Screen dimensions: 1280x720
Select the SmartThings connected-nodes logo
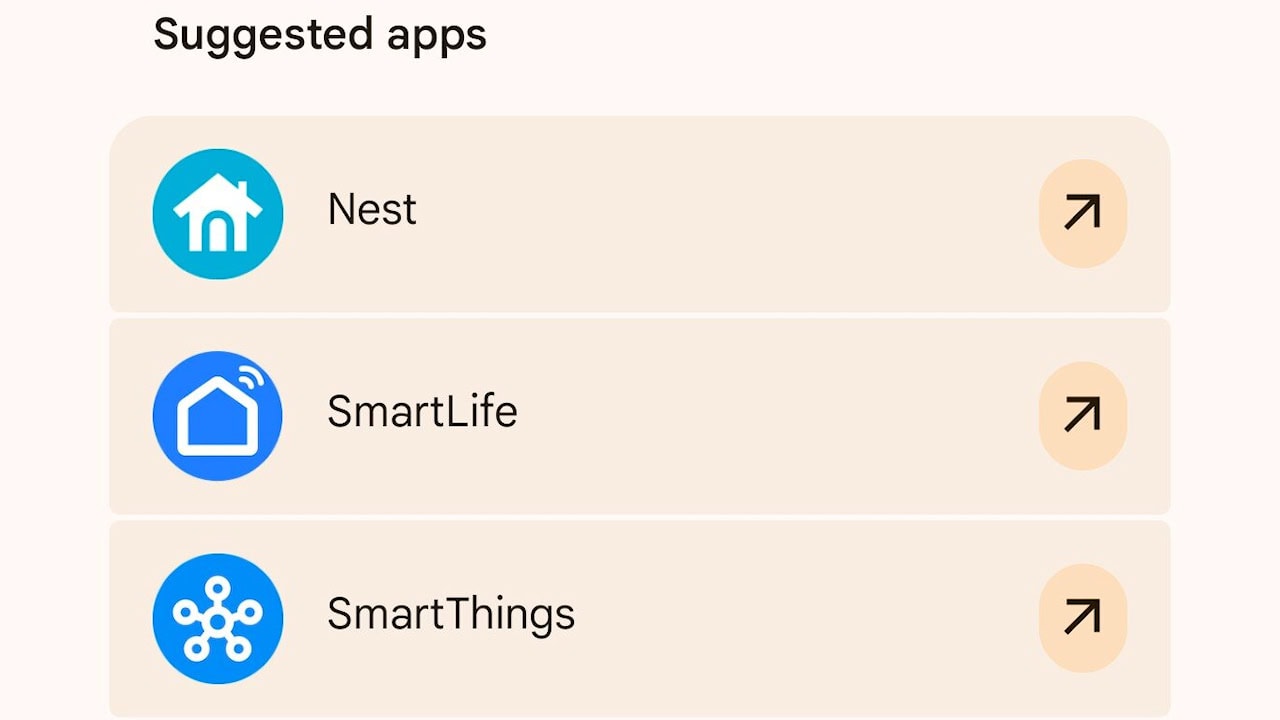click(218, 618)
